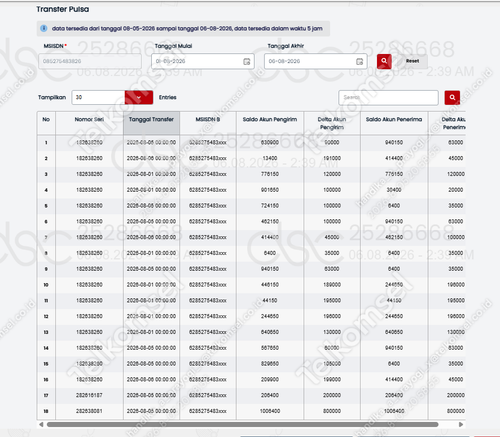
Task: Click the Transfer Pulsa page heading
Action: [x=63, y=9]
